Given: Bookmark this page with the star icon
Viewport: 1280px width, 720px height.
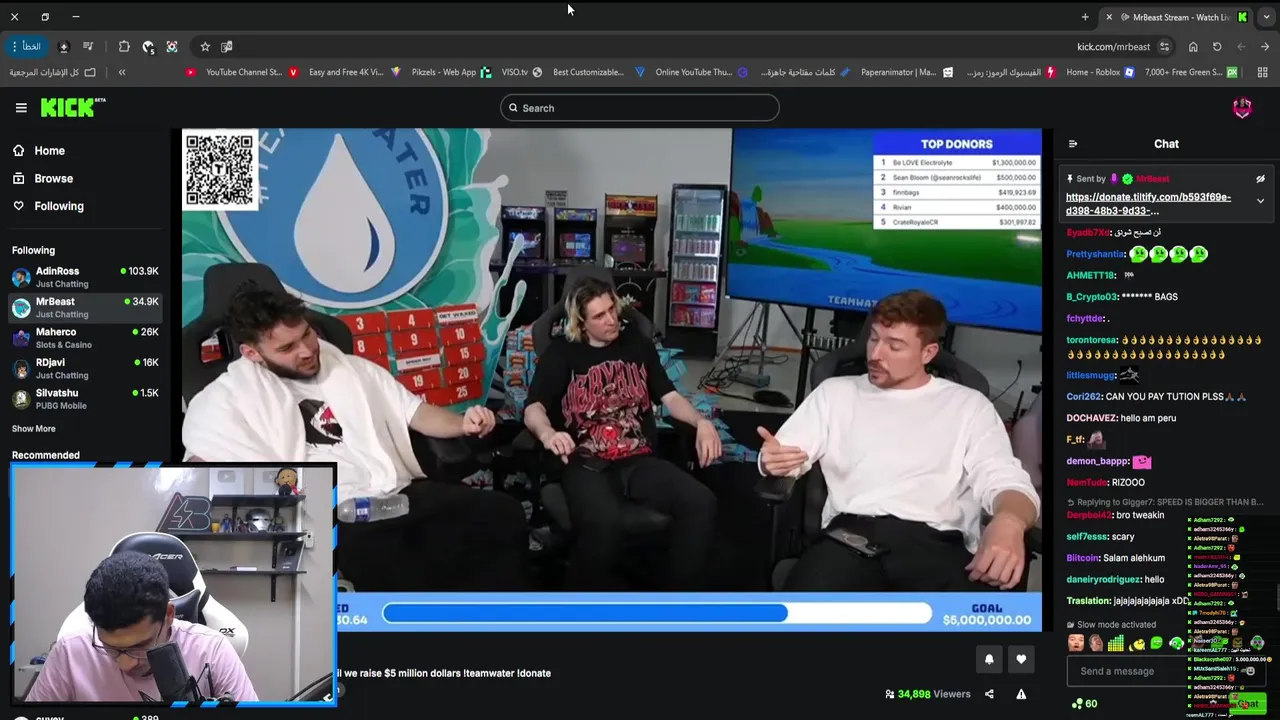Looking at the screenshot, I should tap(205, 47).
